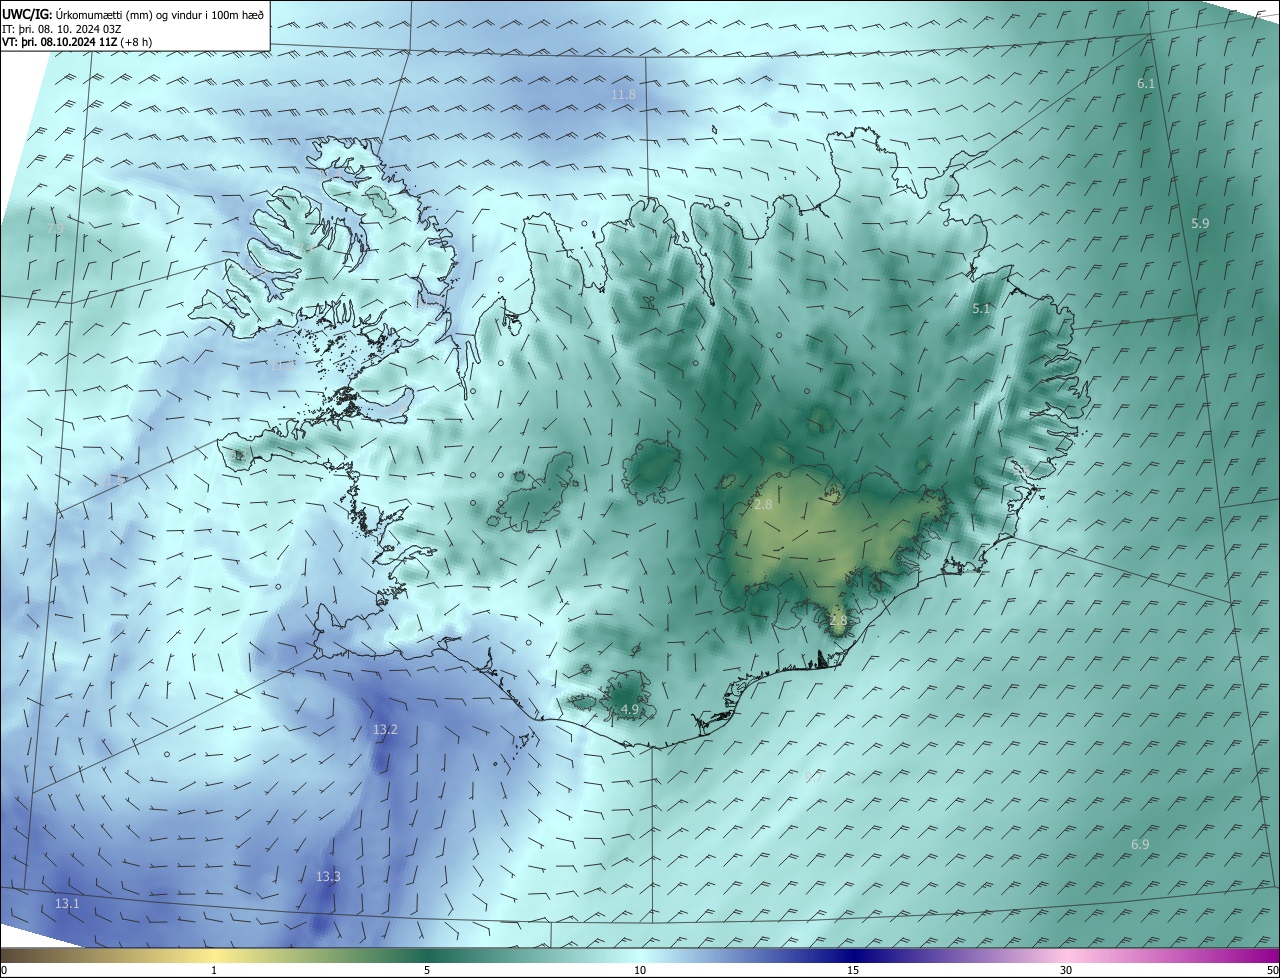
Task: Click the 6.1 value label on the map
Action: tap(1146, 84)
